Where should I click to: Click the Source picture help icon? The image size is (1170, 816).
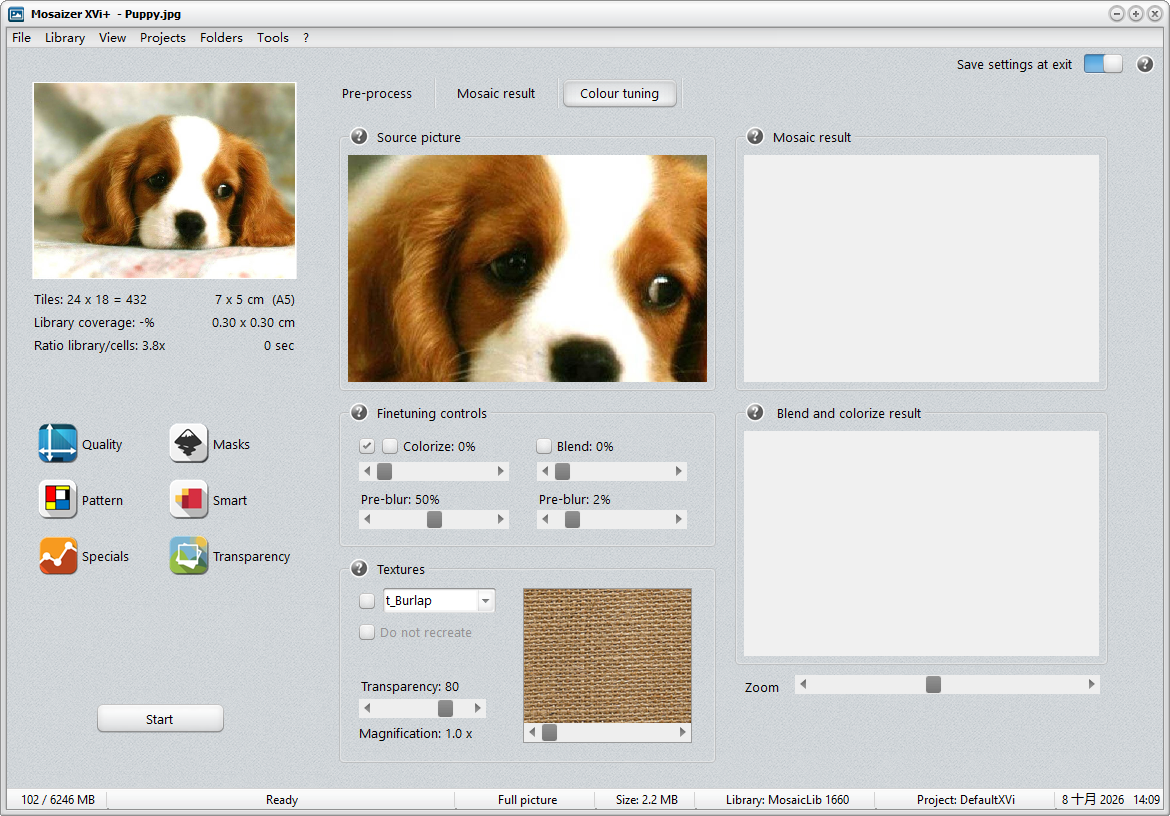(359, 136)
